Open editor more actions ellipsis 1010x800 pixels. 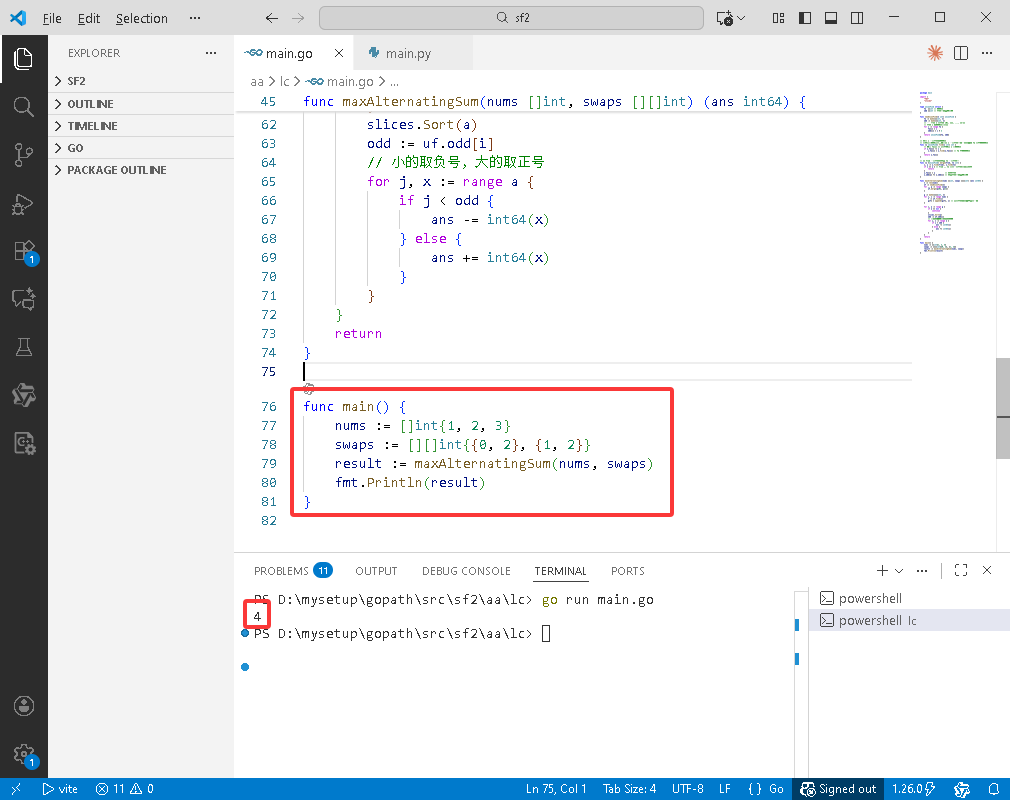pyautogui.click(x=987, y=53)
